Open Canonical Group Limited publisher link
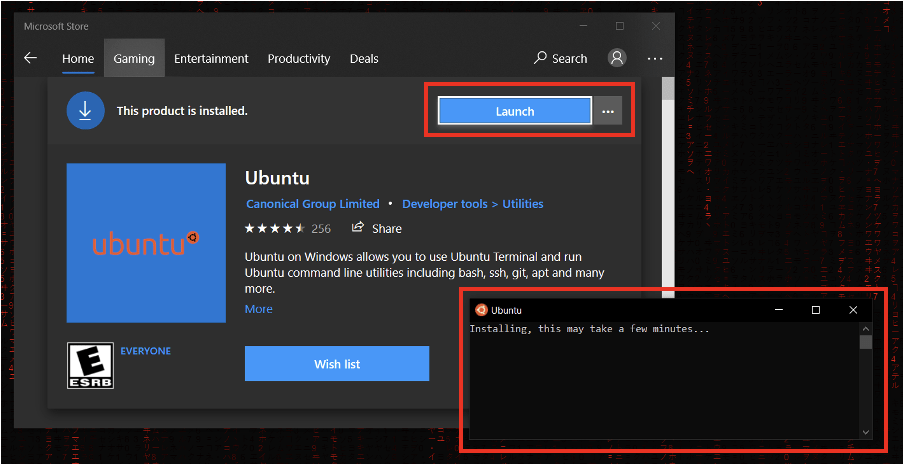This screenshot has width=904, height=464. (x=313, y=204)
